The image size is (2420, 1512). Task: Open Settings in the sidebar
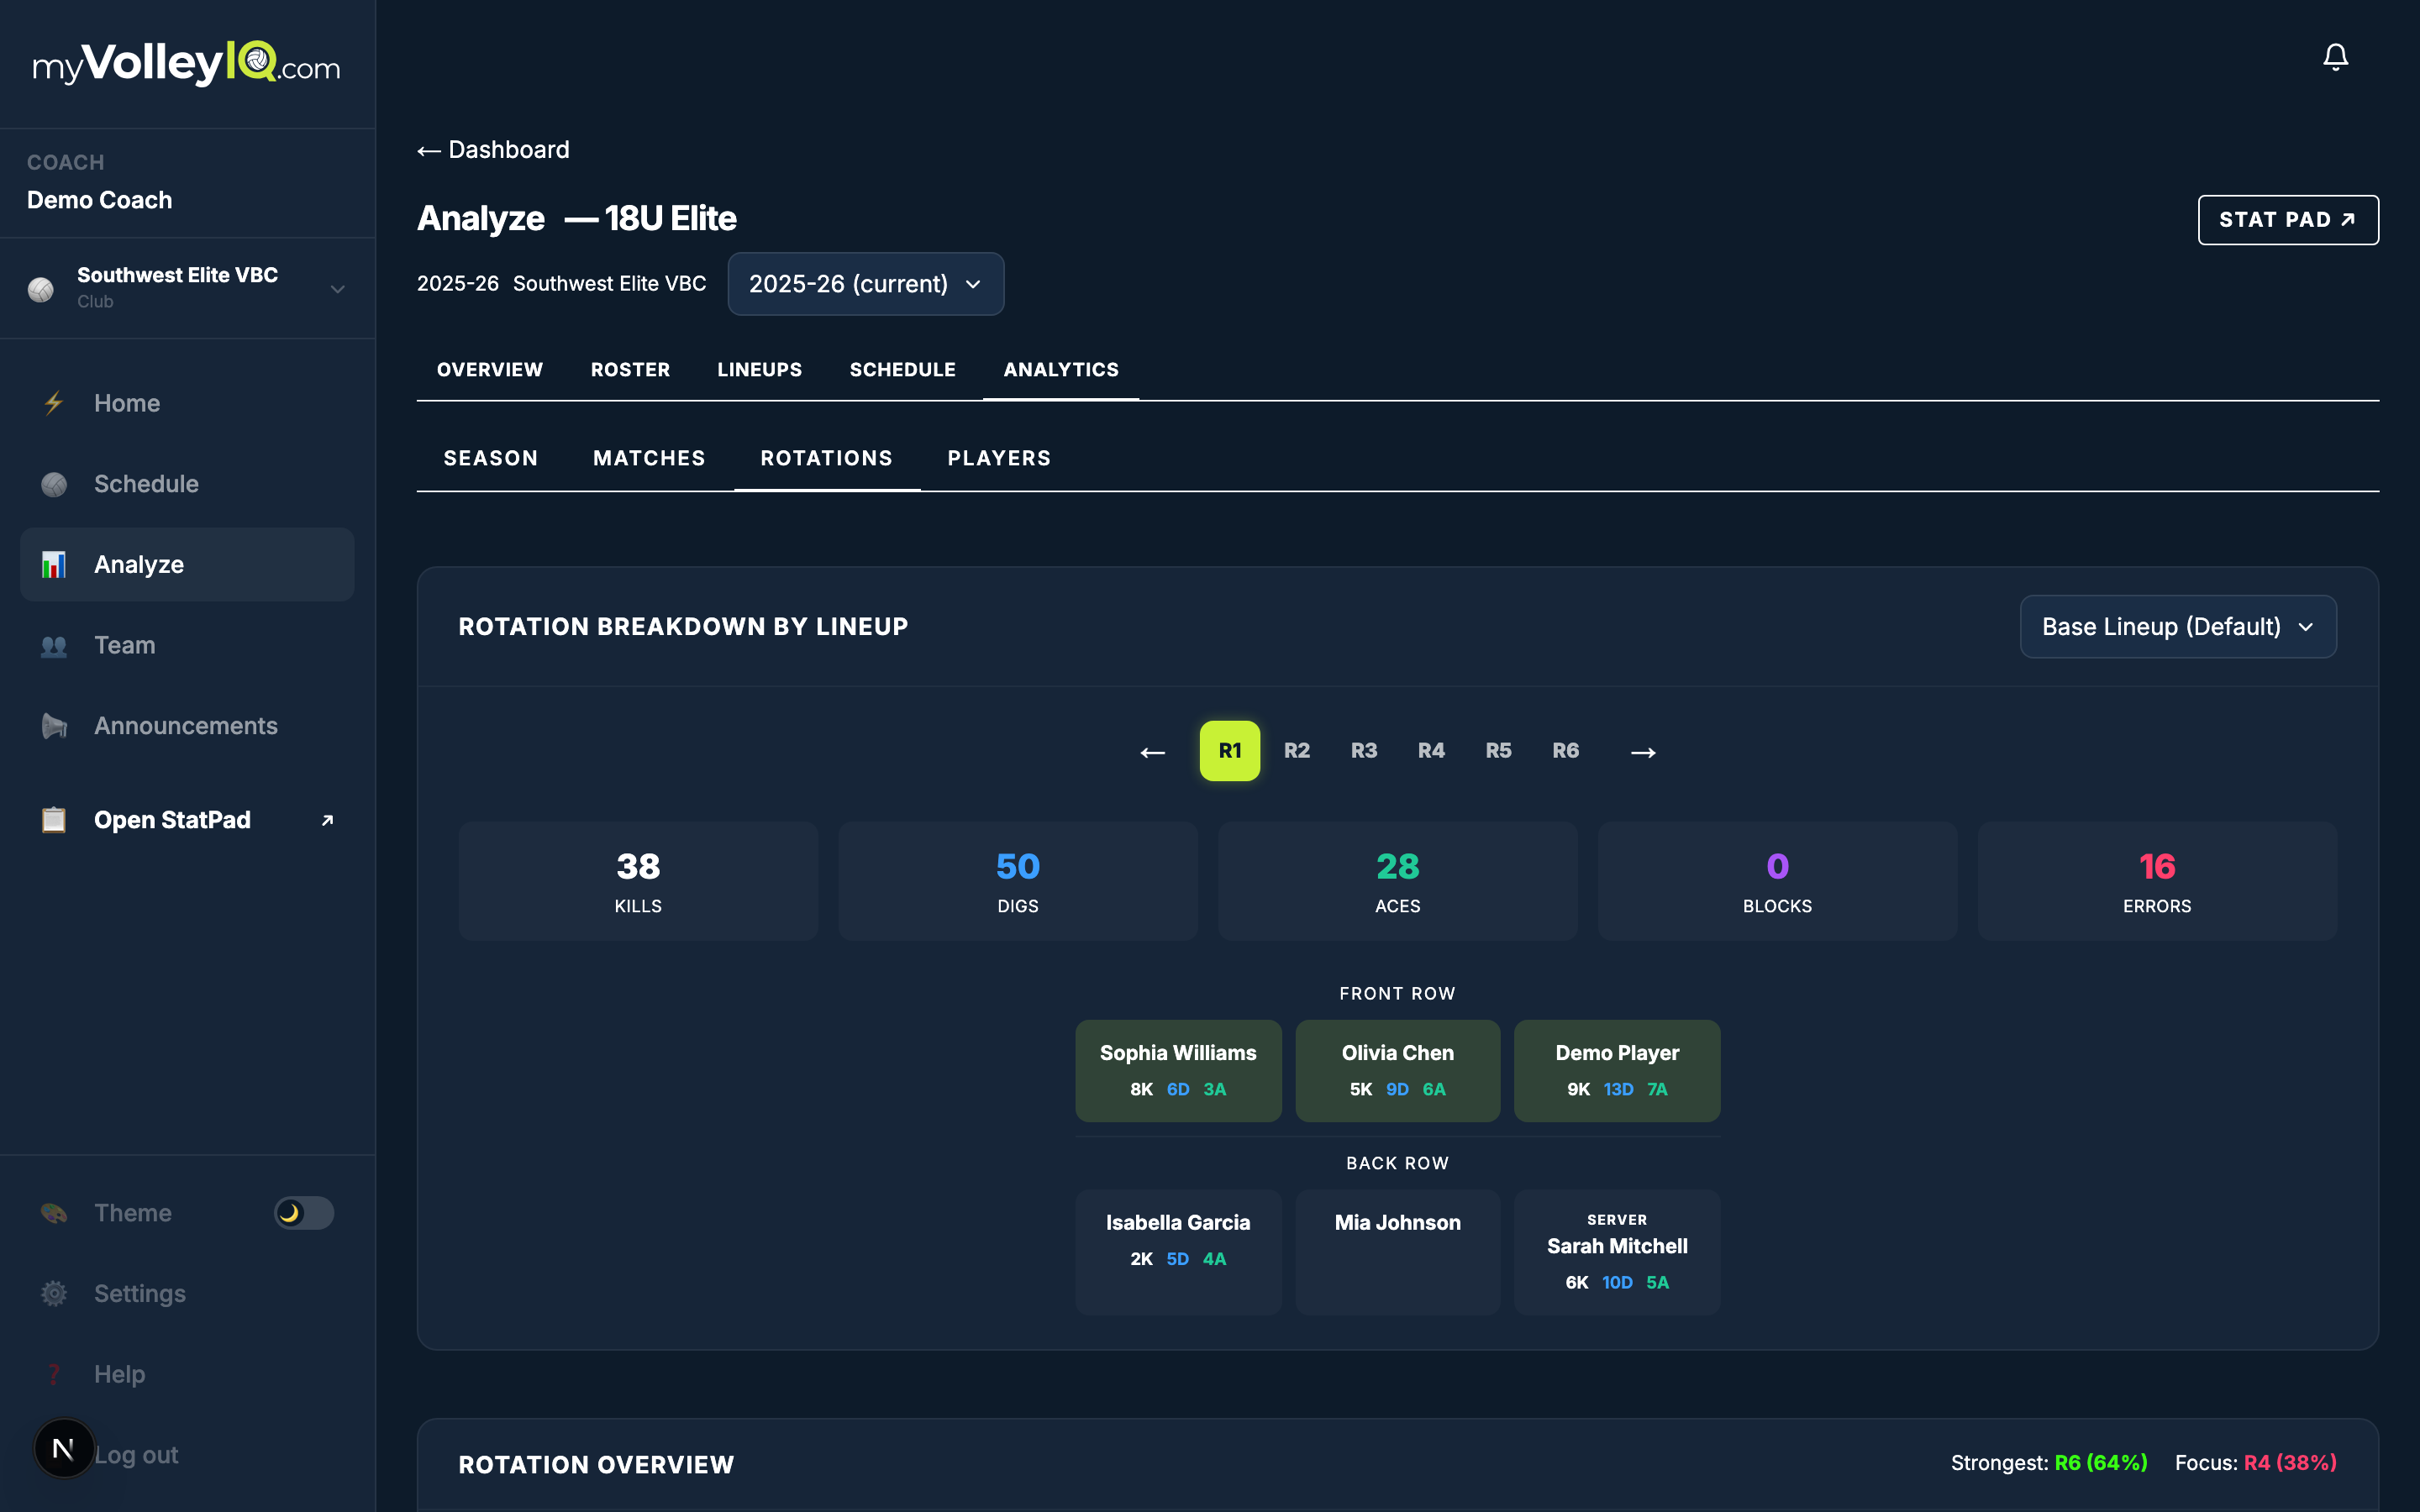[187, 1294]
